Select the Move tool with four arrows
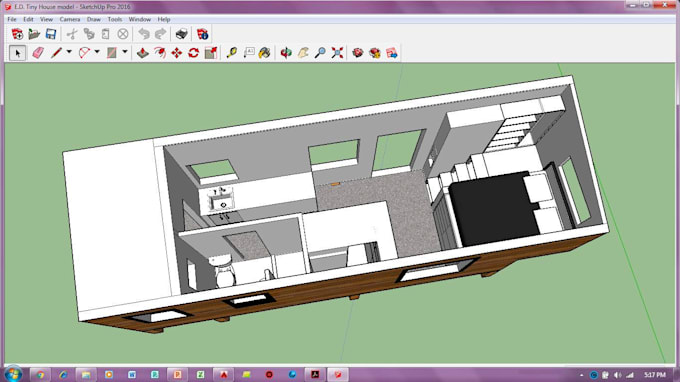The width and height of the screenshot is (680, 382). click(x=177, y=53)
